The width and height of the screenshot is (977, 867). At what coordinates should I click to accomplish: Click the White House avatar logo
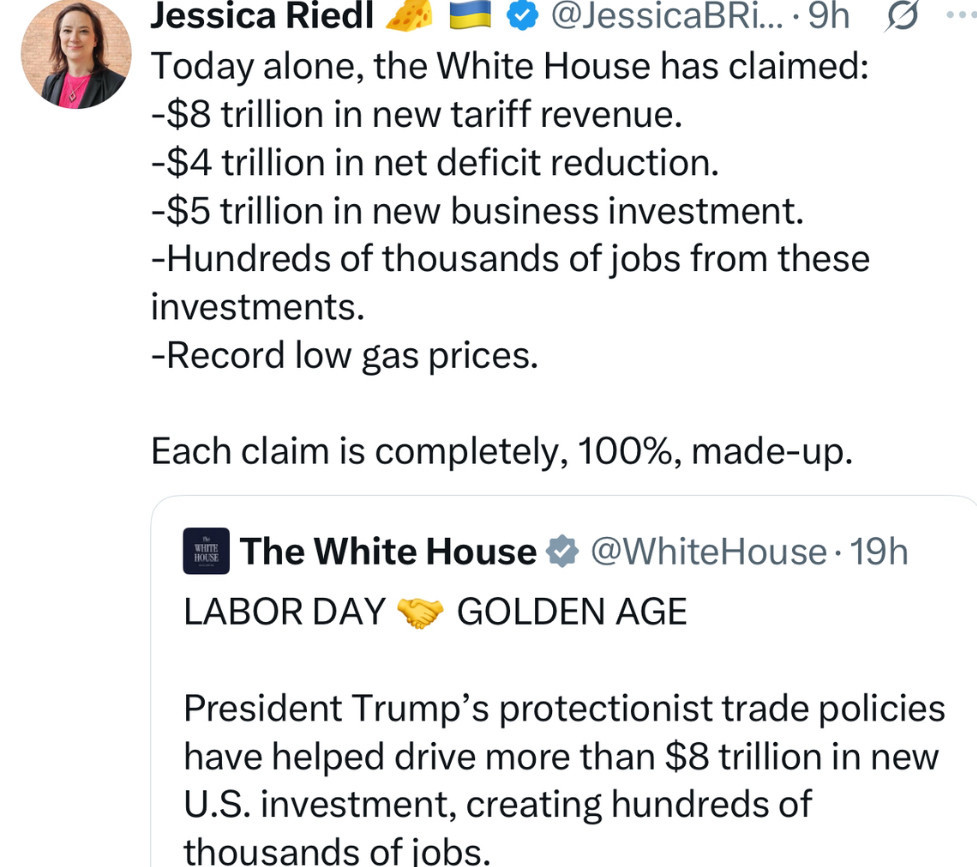tap(206, 551)
